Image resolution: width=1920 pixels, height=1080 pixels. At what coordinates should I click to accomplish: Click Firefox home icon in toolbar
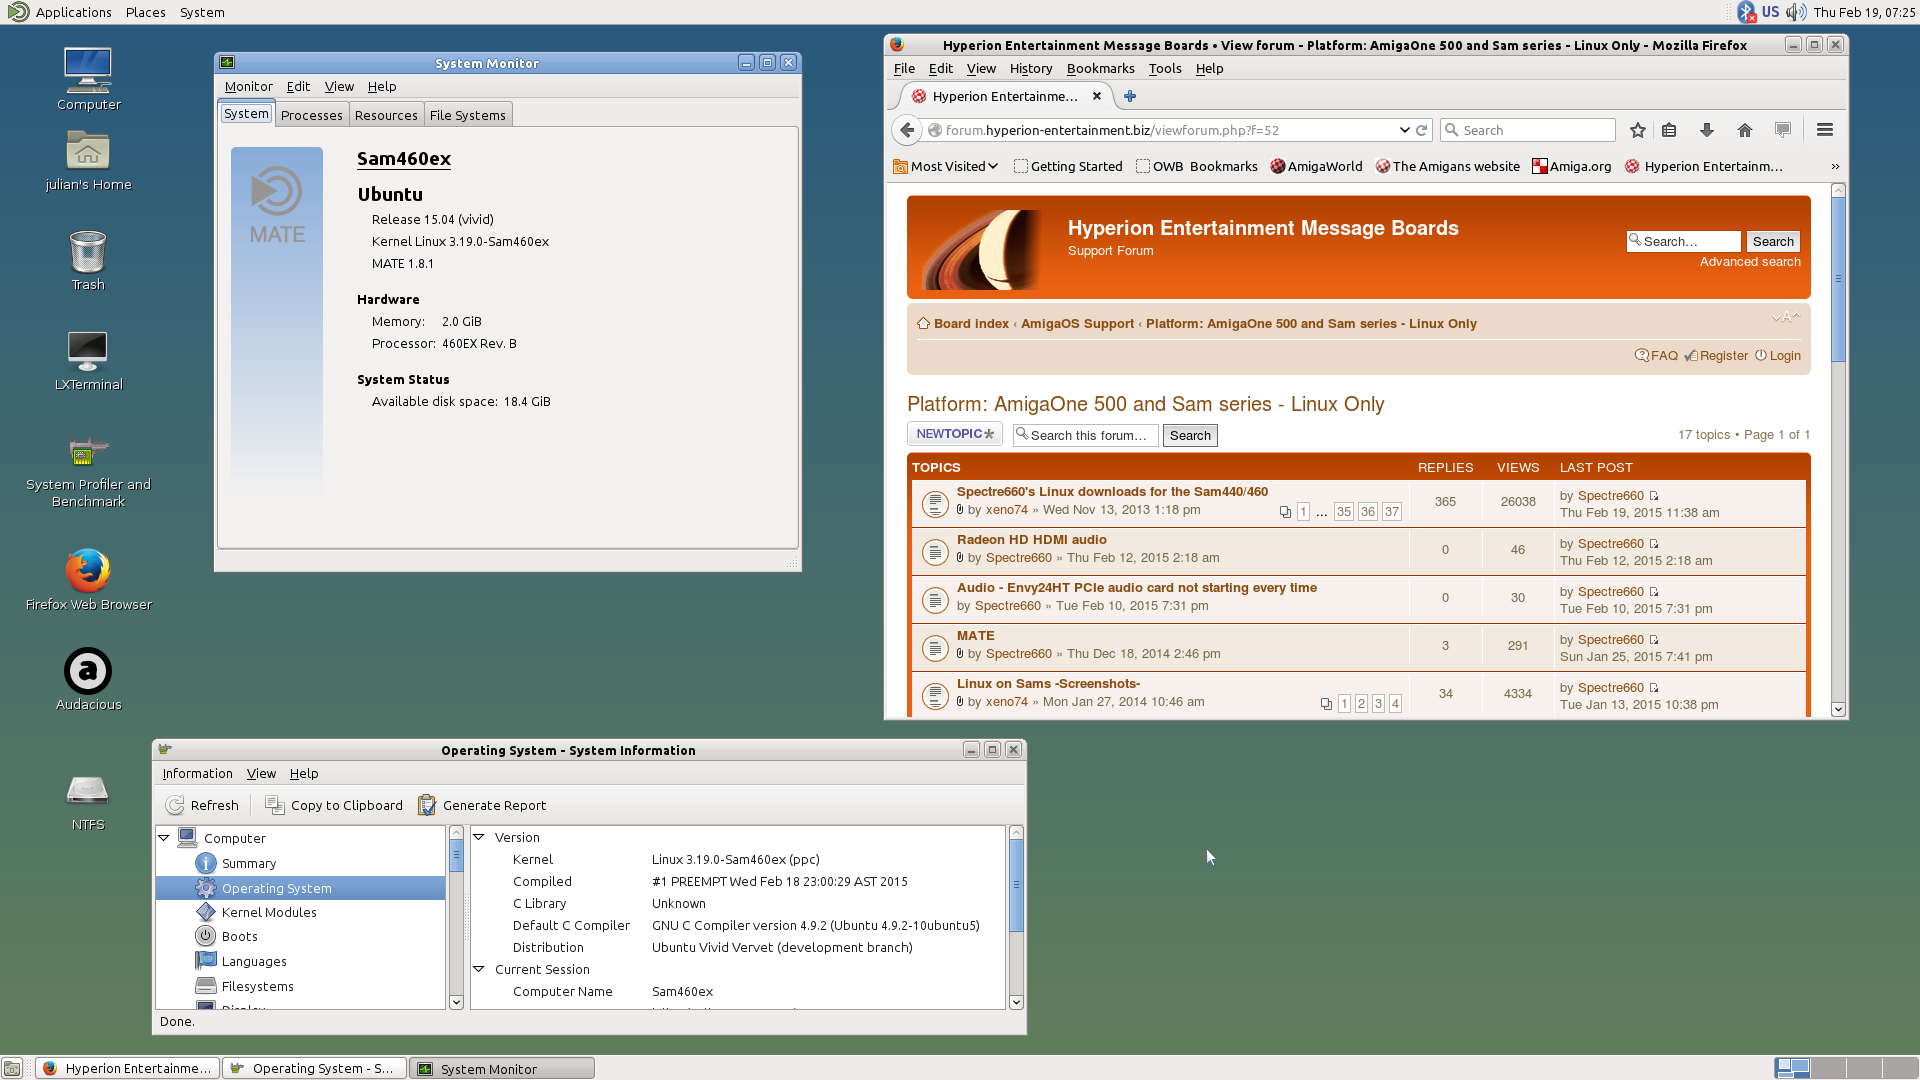pos(1745,130)
